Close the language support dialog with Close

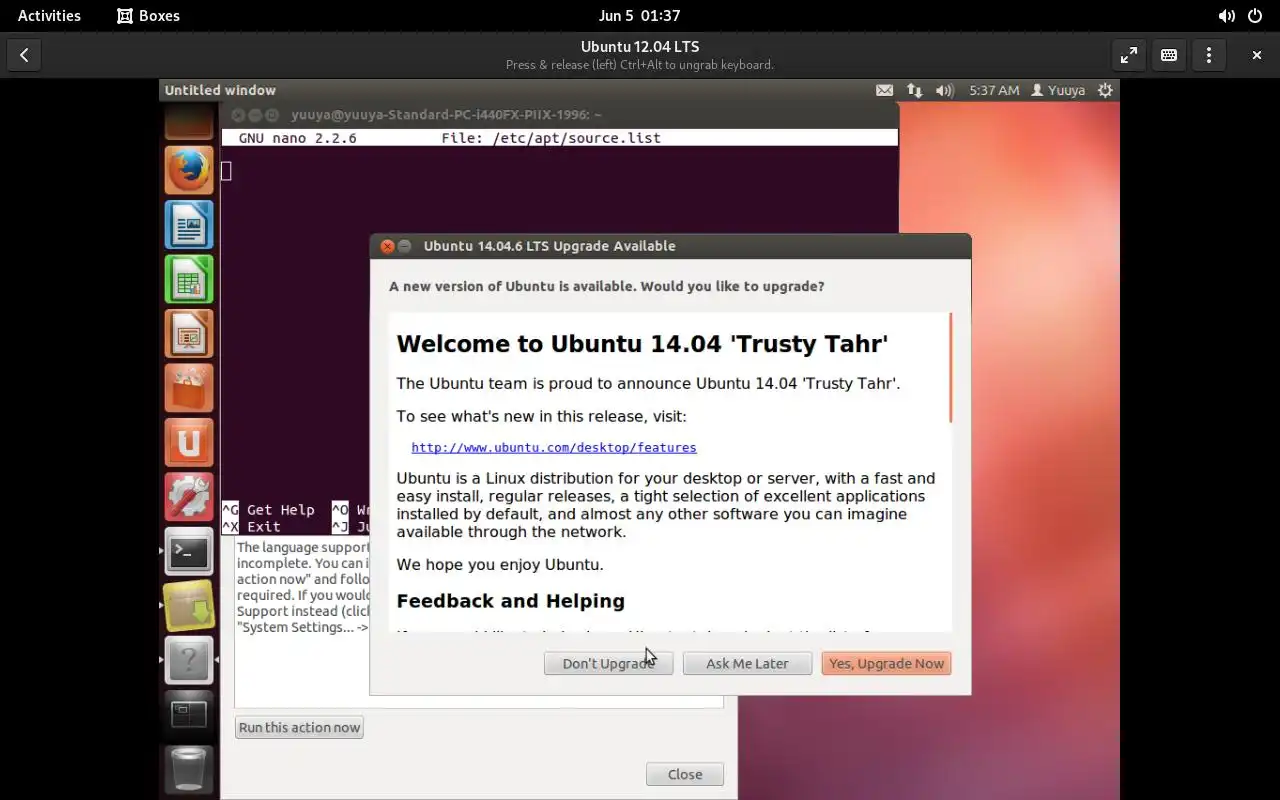click(x=685, y=774)
